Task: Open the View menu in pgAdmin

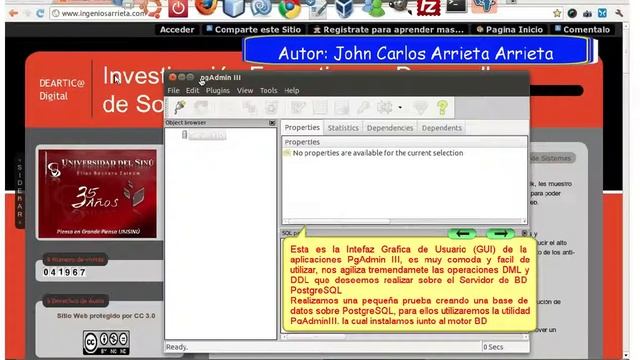Action: (245, 91)
